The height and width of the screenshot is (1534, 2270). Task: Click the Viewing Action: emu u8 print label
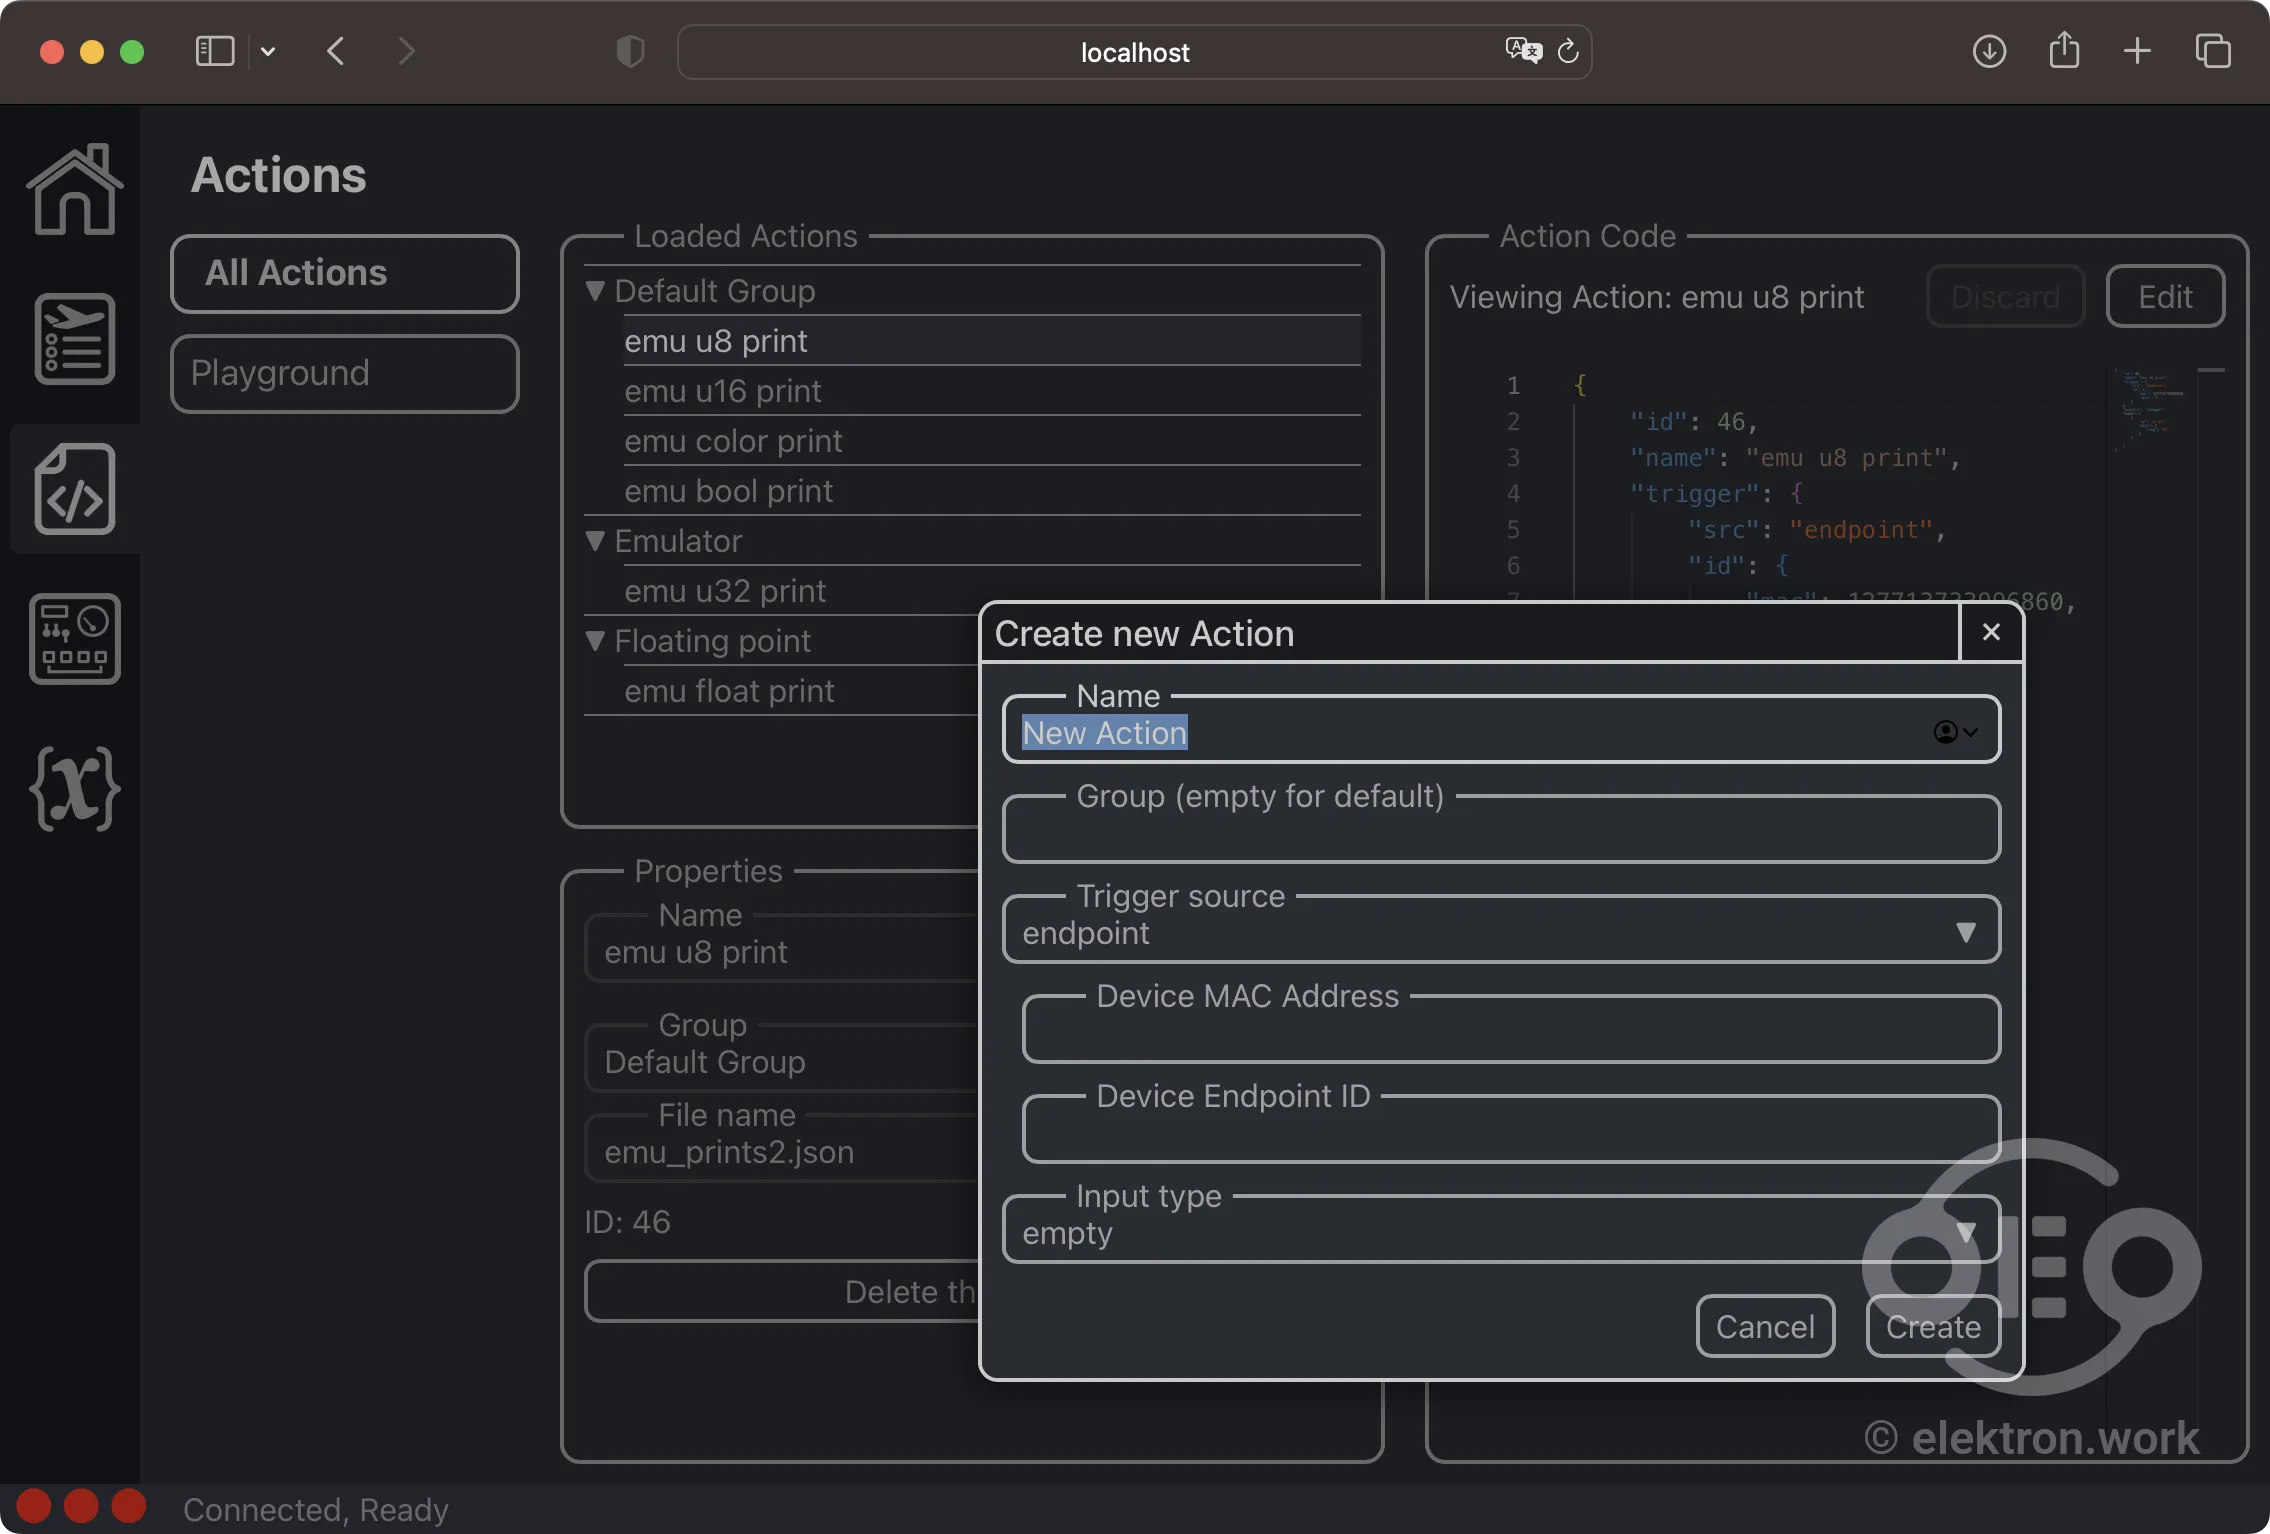pos(1656,296)
